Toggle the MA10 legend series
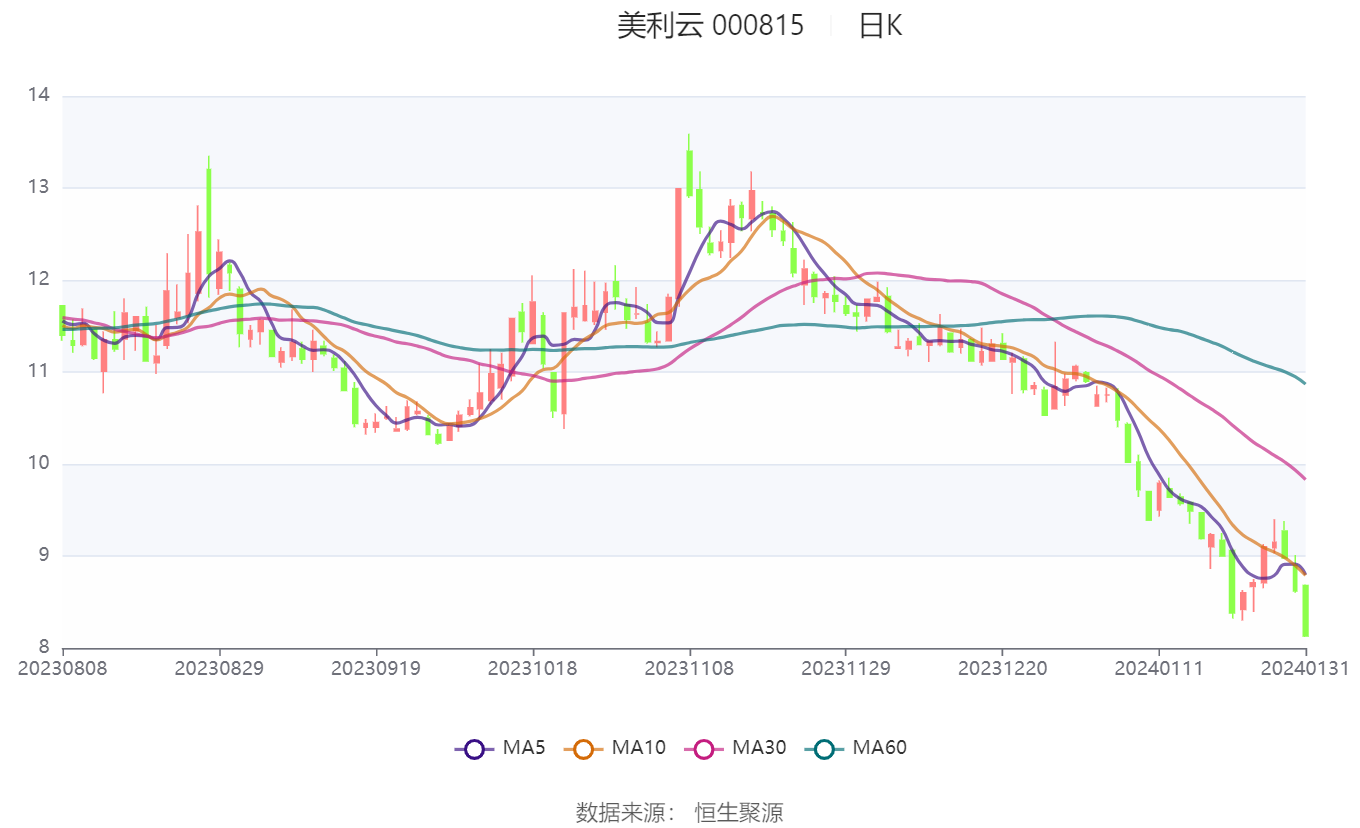This screenshot has height=828, width=1360. click(615, 747)
